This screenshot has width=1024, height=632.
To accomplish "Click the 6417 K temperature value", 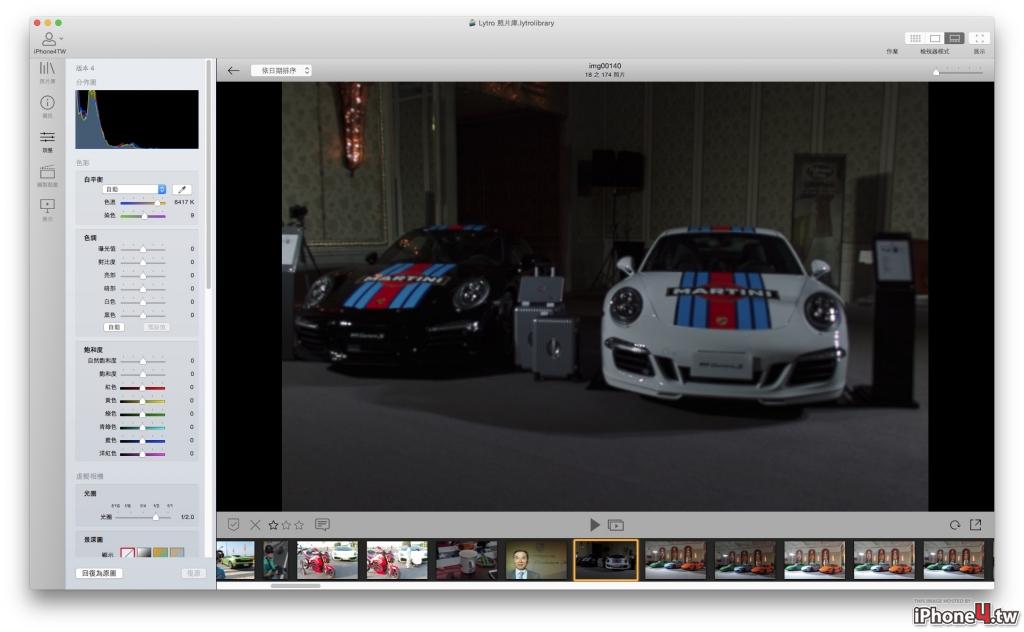I will [184, 202].
